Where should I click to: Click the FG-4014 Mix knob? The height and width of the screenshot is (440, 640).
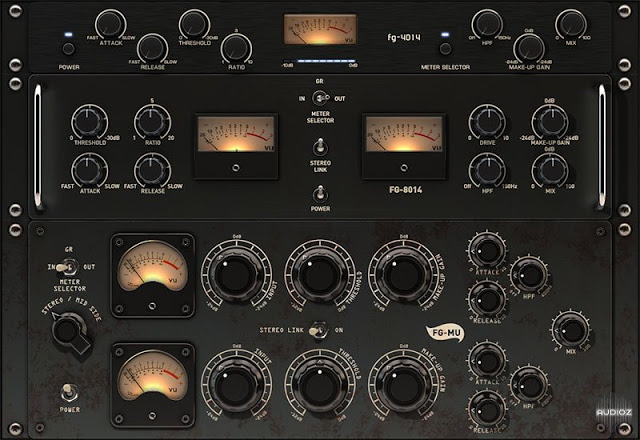[571, 24]
